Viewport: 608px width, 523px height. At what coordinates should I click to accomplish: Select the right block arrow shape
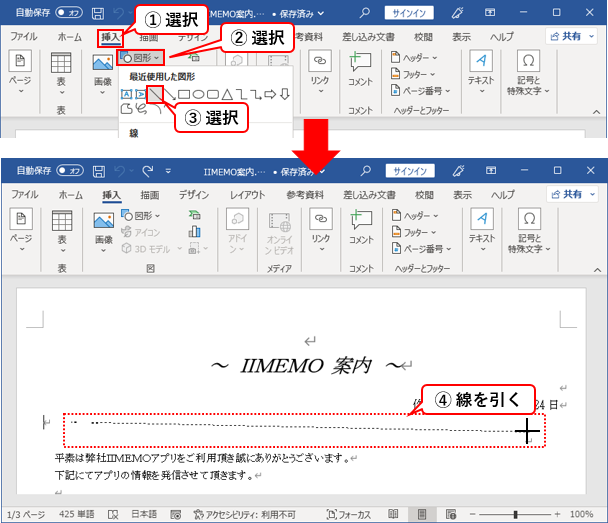coord(270,94)
